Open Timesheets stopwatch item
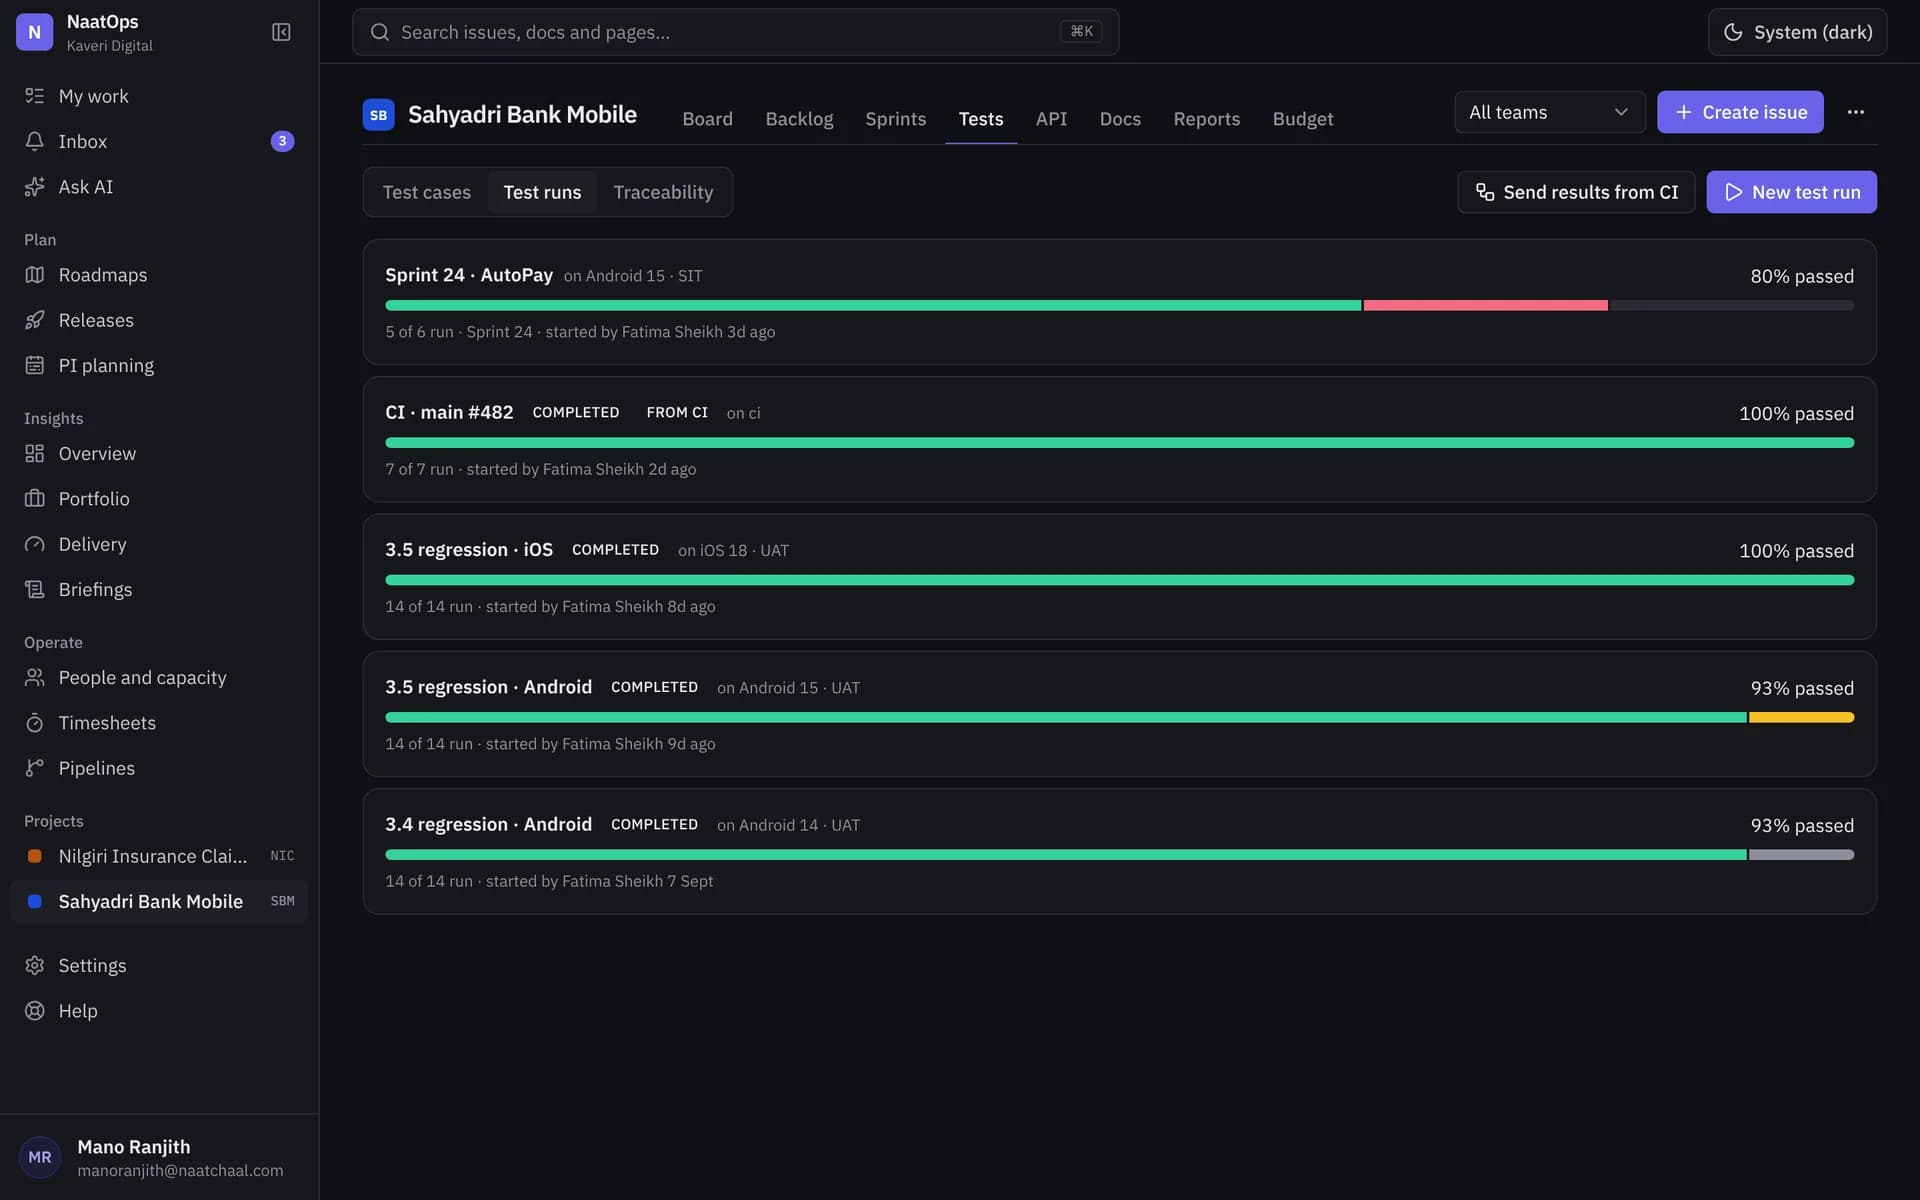This screenshot has width=1920, height=1200. point(159,722)
